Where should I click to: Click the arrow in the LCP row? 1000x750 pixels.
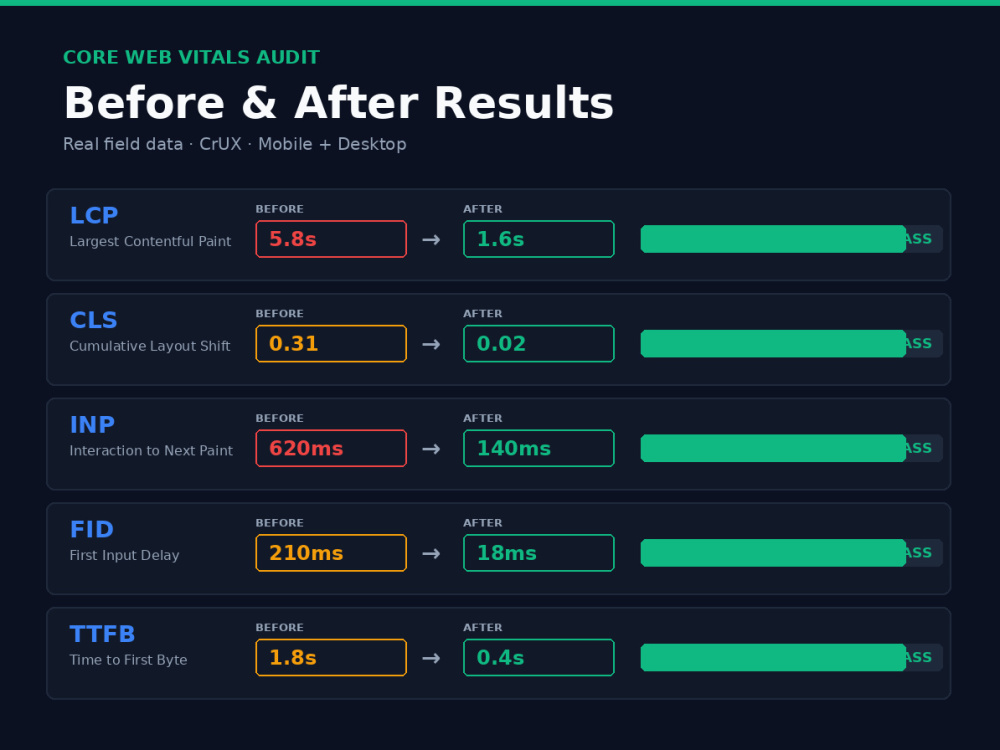pyautogui.click(x=431, y=240)
